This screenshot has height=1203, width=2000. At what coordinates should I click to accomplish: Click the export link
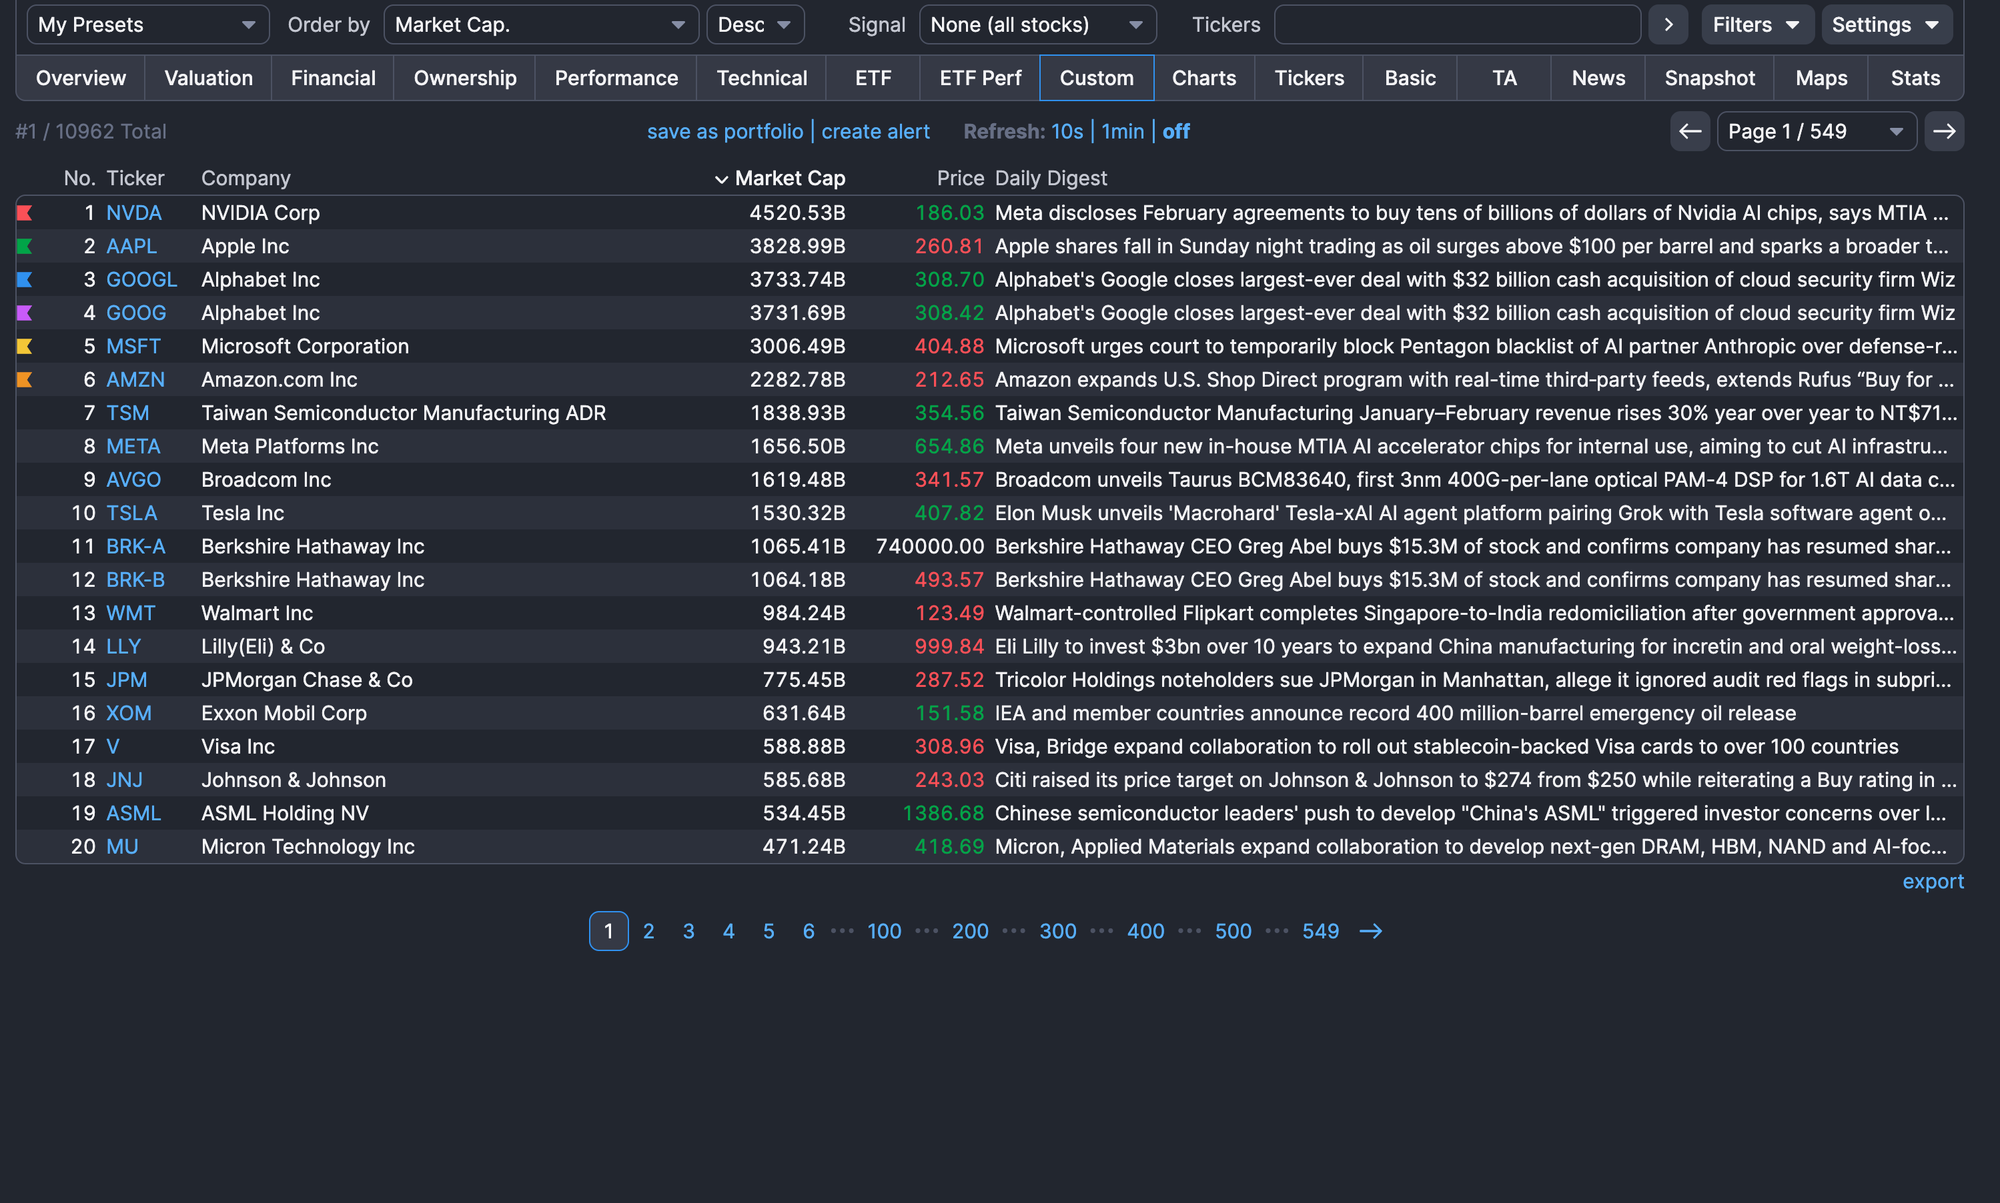tap(1932, 882)
